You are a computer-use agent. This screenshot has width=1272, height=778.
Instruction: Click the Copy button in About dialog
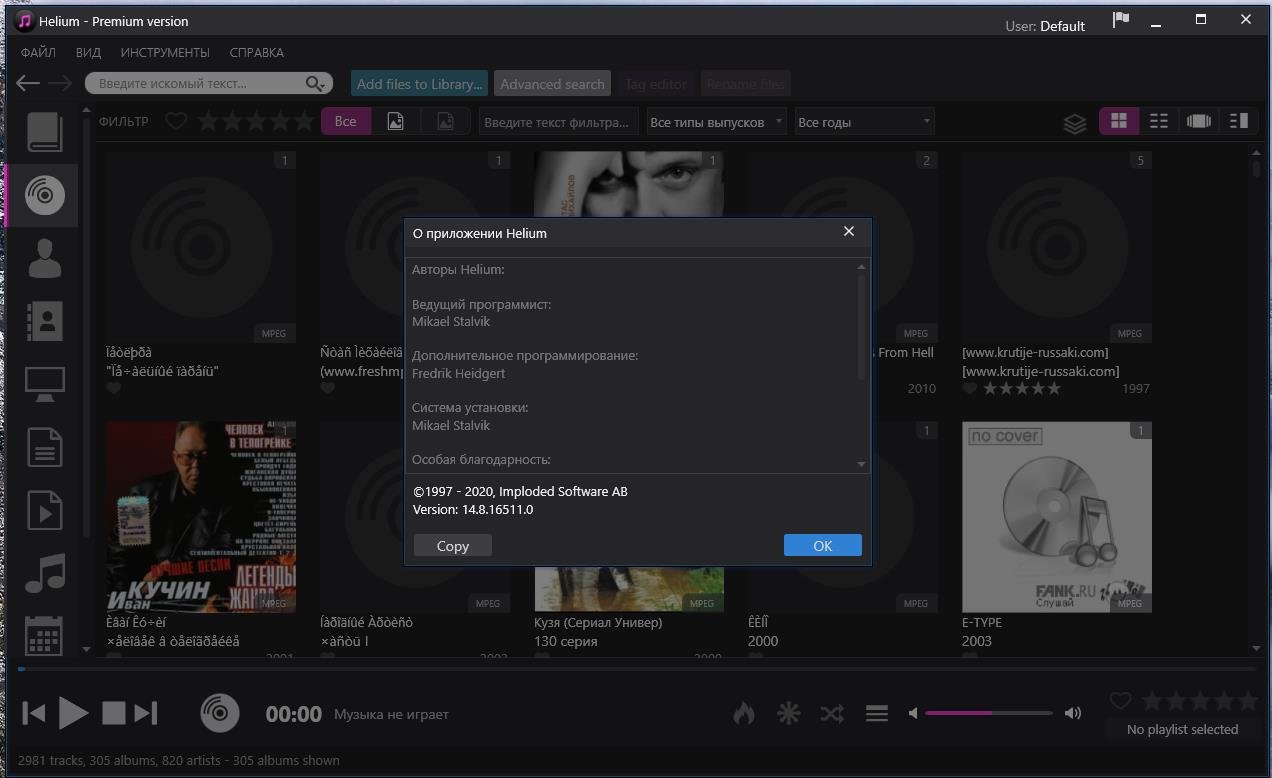[x=453, y=545]
